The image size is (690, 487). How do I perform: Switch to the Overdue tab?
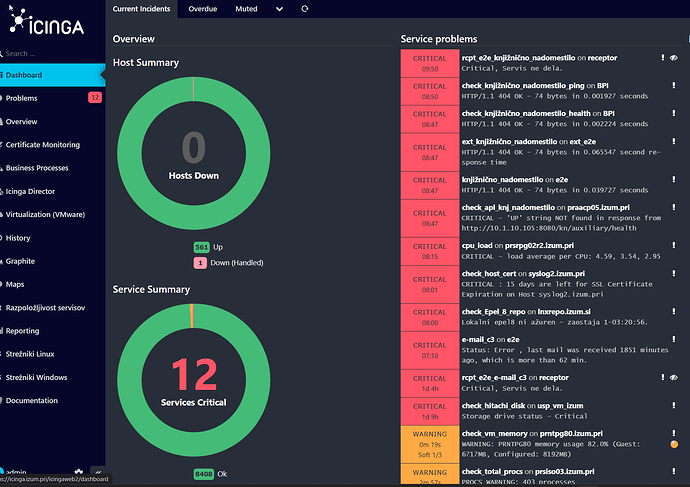[203, 9]
